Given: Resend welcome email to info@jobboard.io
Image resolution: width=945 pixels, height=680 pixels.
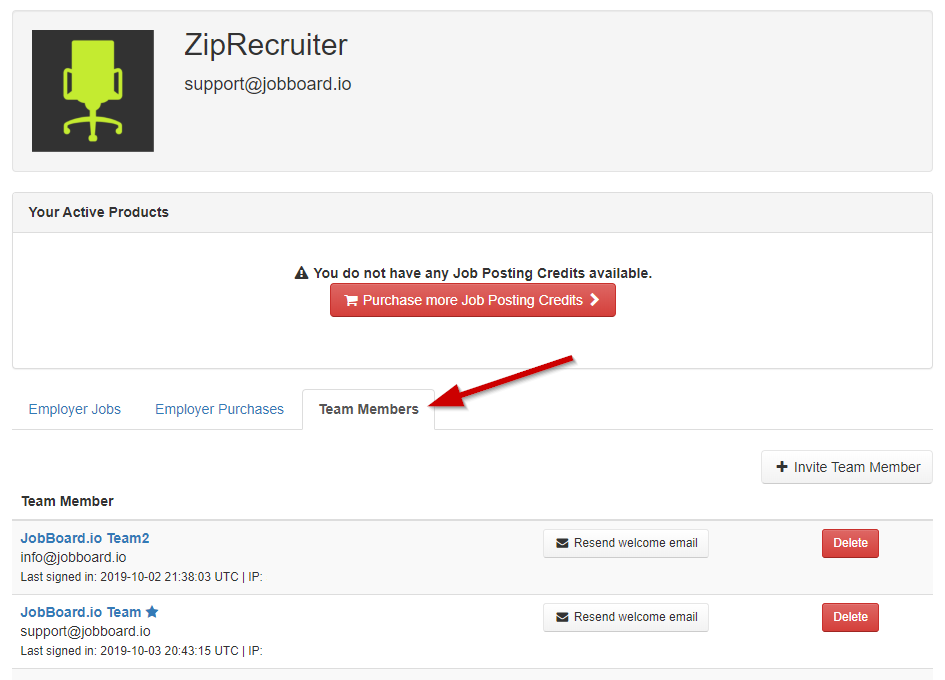Looking at the screenshot, I should (626, 543).
